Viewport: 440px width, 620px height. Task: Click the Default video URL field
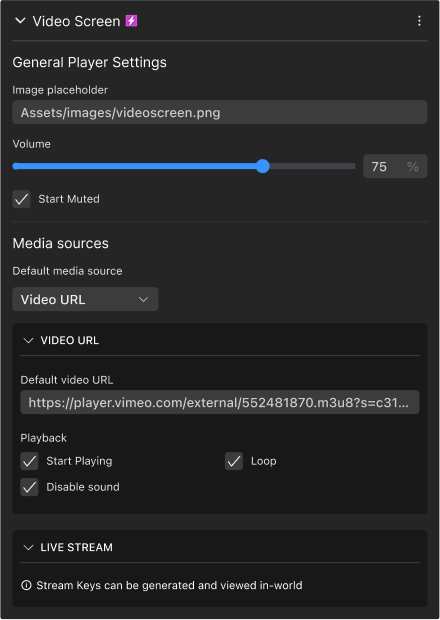pyautogui.click(x=220, y=403)
